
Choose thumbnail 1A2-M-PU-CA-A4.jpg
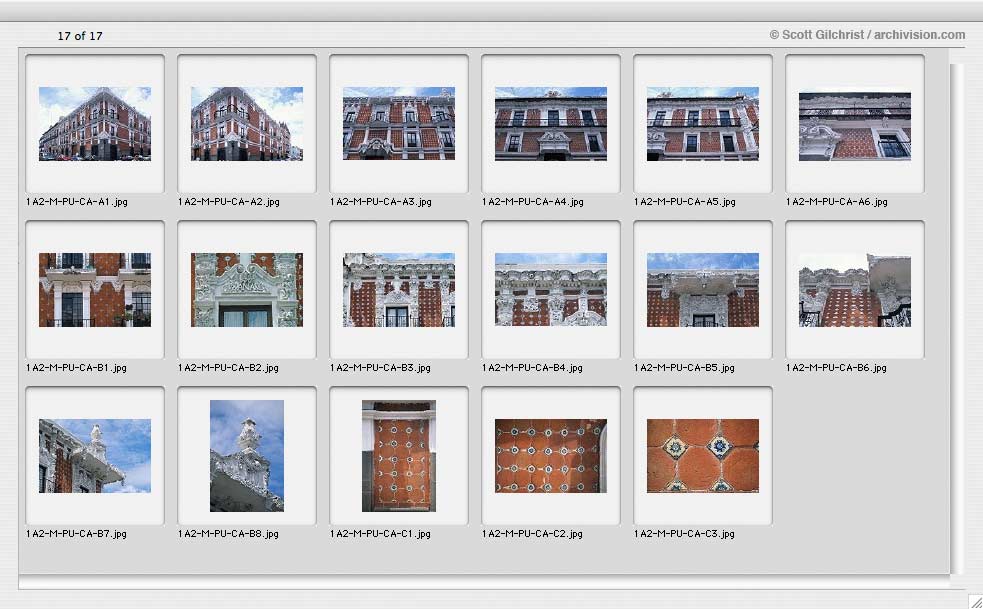tap(551, 124)
